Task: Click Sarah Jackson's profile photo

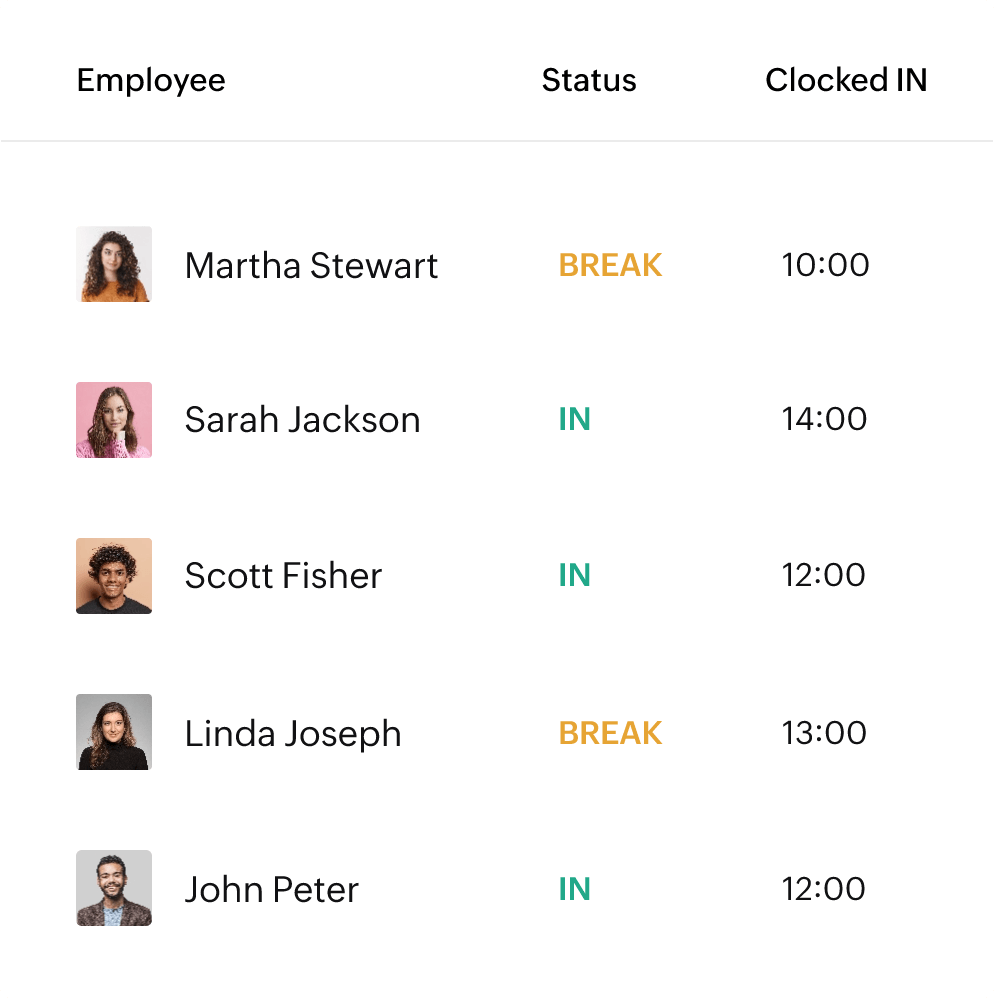Action: point(113,420)
